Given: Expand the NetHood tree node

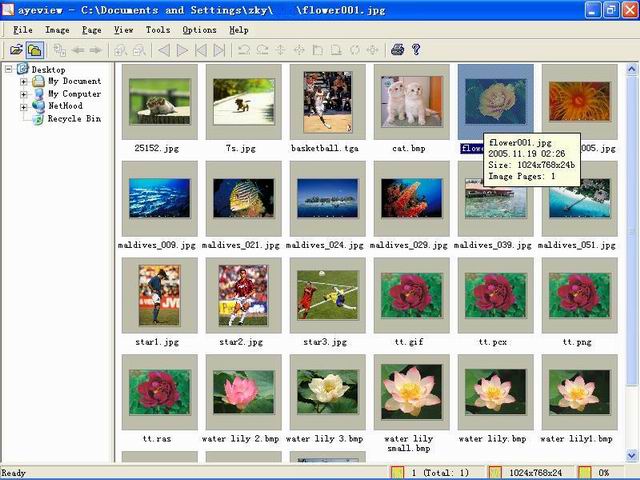Looking at the screenshot, I should click(x=23, y=106).
